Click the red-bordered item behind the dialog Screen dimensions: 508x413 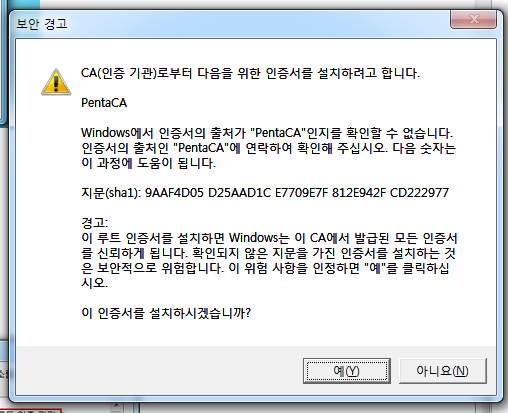coord(31,411)
